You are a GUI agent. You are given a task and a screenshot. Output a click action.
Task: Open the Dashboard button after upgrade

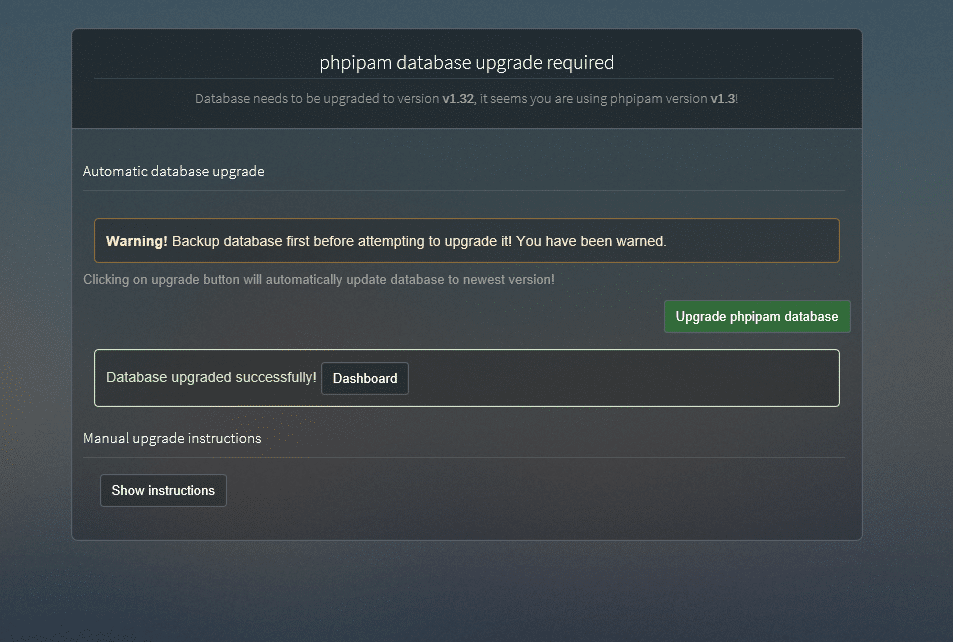click(x=365, y=378)
